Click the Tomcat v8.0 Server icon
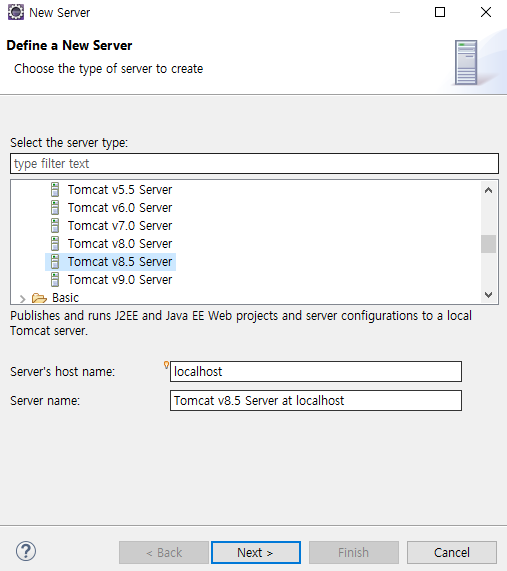The height and width of the screenshot is (571, 507). point(55,244)
